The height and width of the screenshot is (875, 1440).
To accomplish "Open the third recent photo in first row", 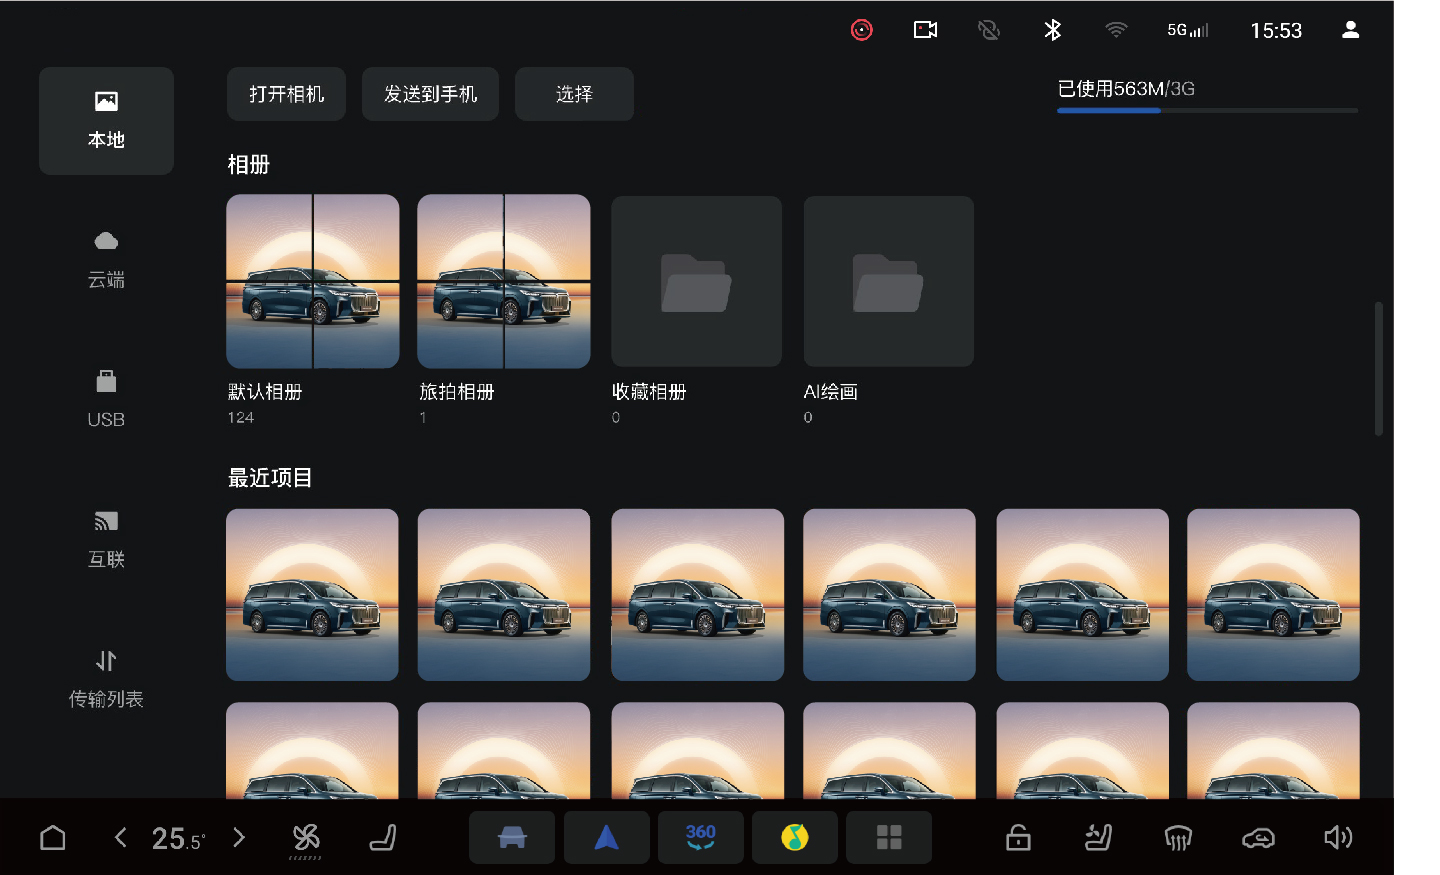I will tap(698, 595).
